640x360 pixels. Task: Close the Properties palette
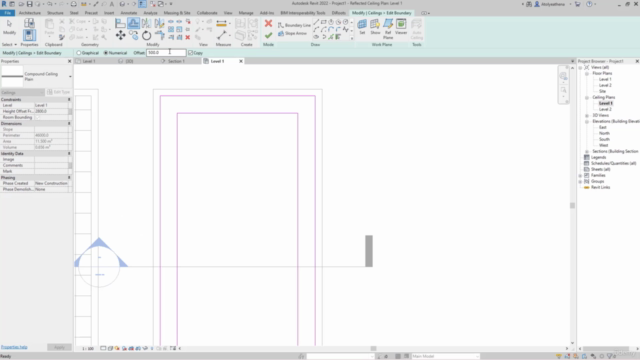[x=69, y=61]
